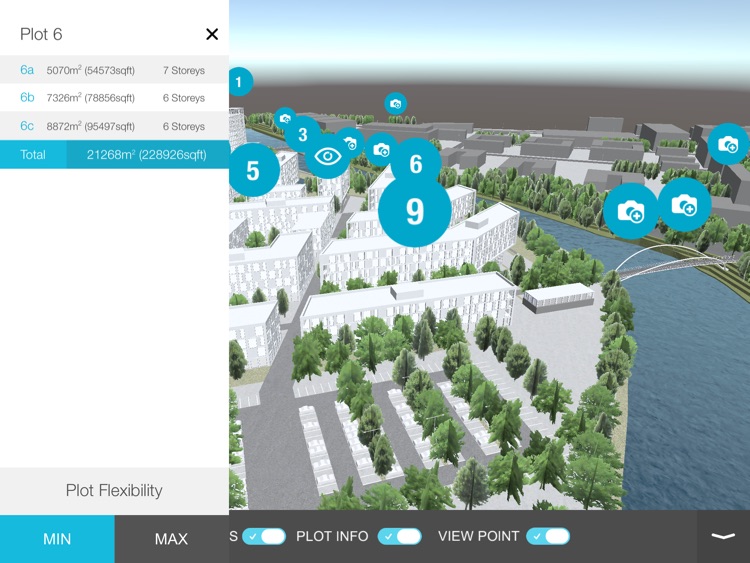
Task: Collapse the bottom toolbar with chevron
Action: [723, 536]
